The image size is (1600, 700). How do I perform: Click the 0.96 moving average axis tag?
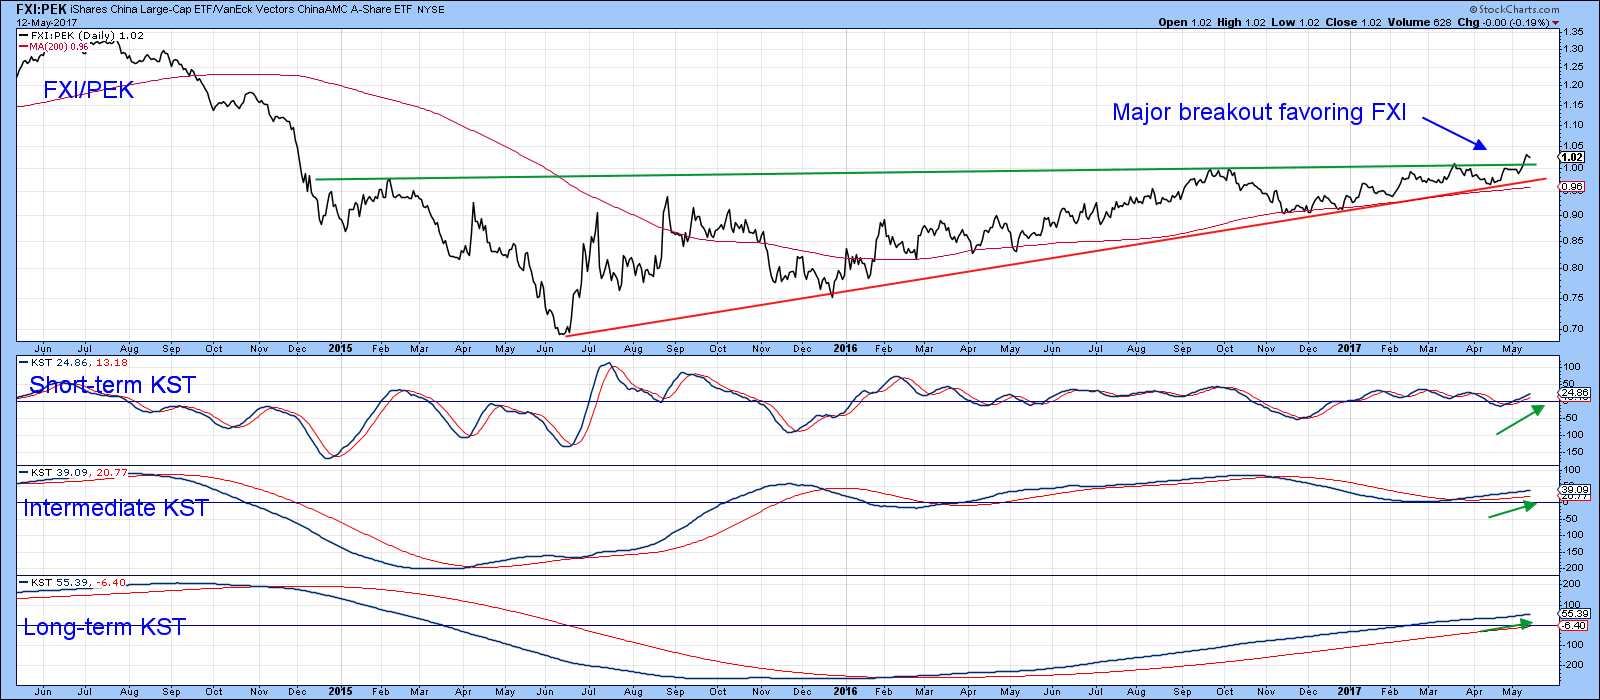1572,187
